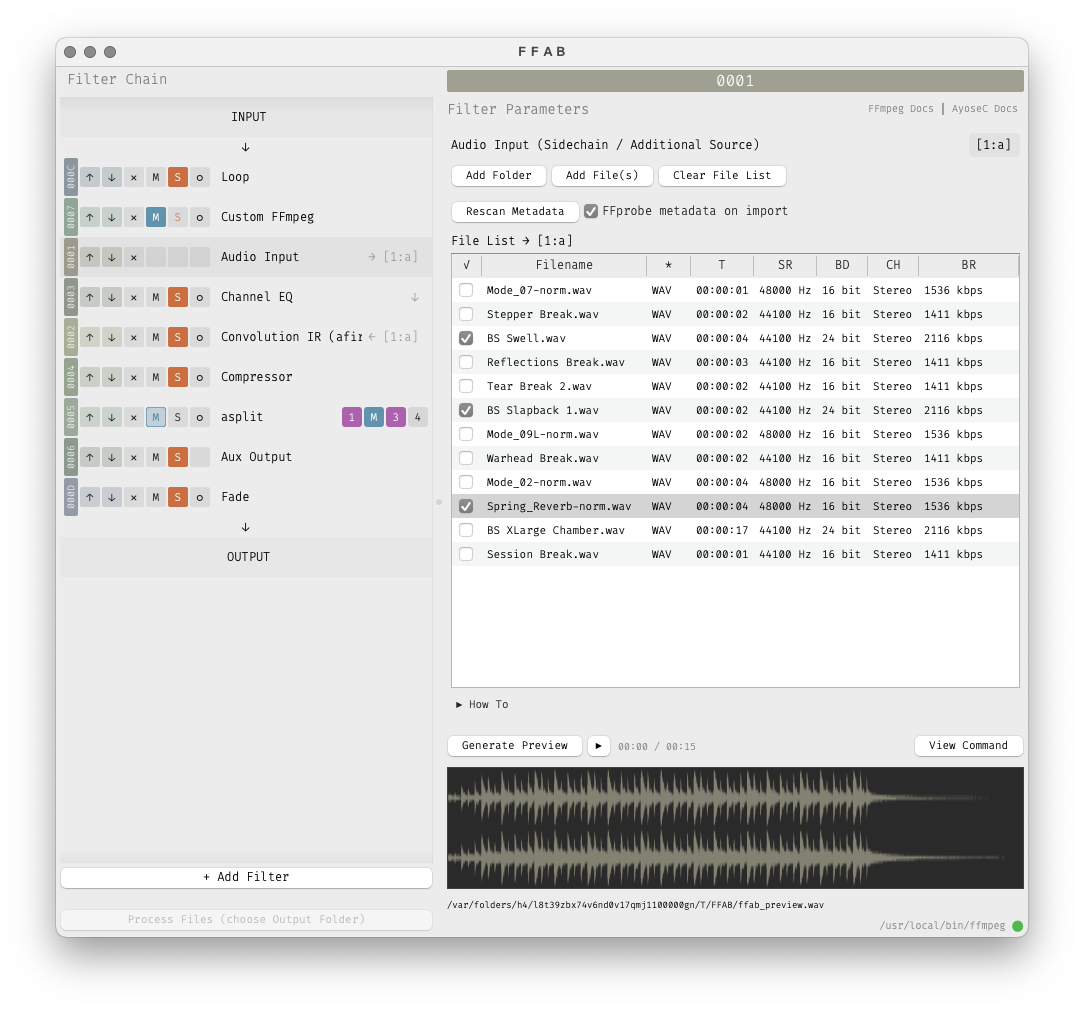Toggle FFprobe metadata on import
1084x1011 pixels.
[591, 211]
